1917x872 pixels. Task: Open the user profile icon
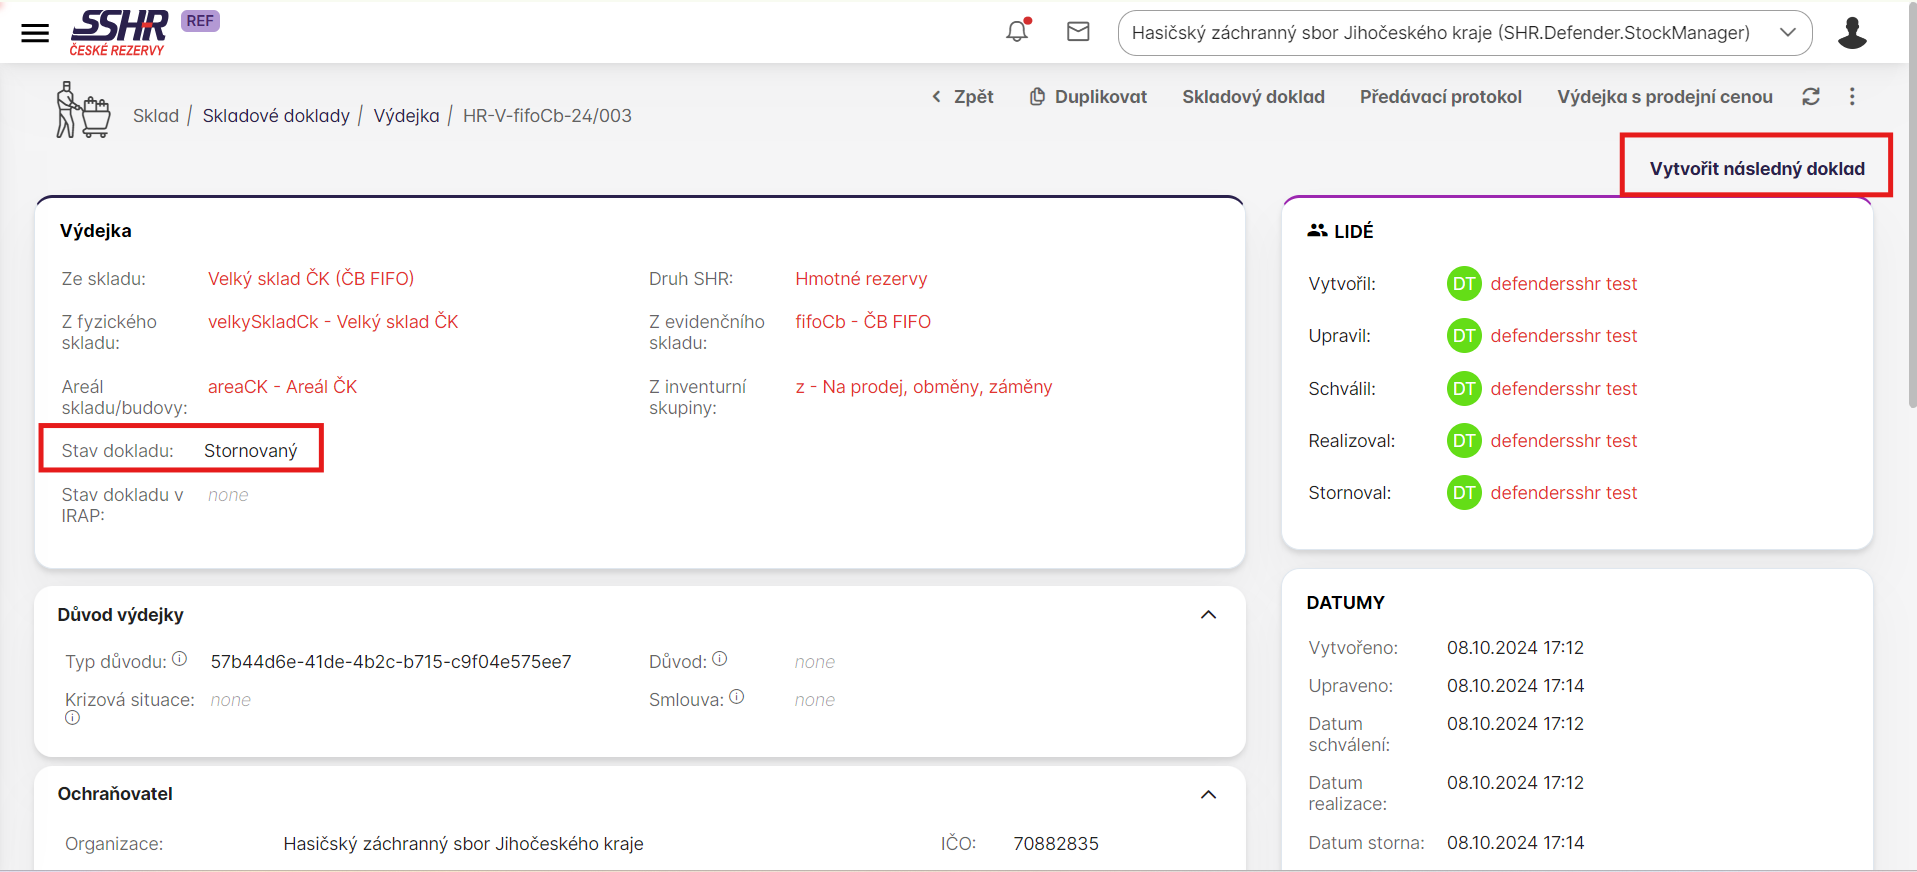tap(1852, 33)
